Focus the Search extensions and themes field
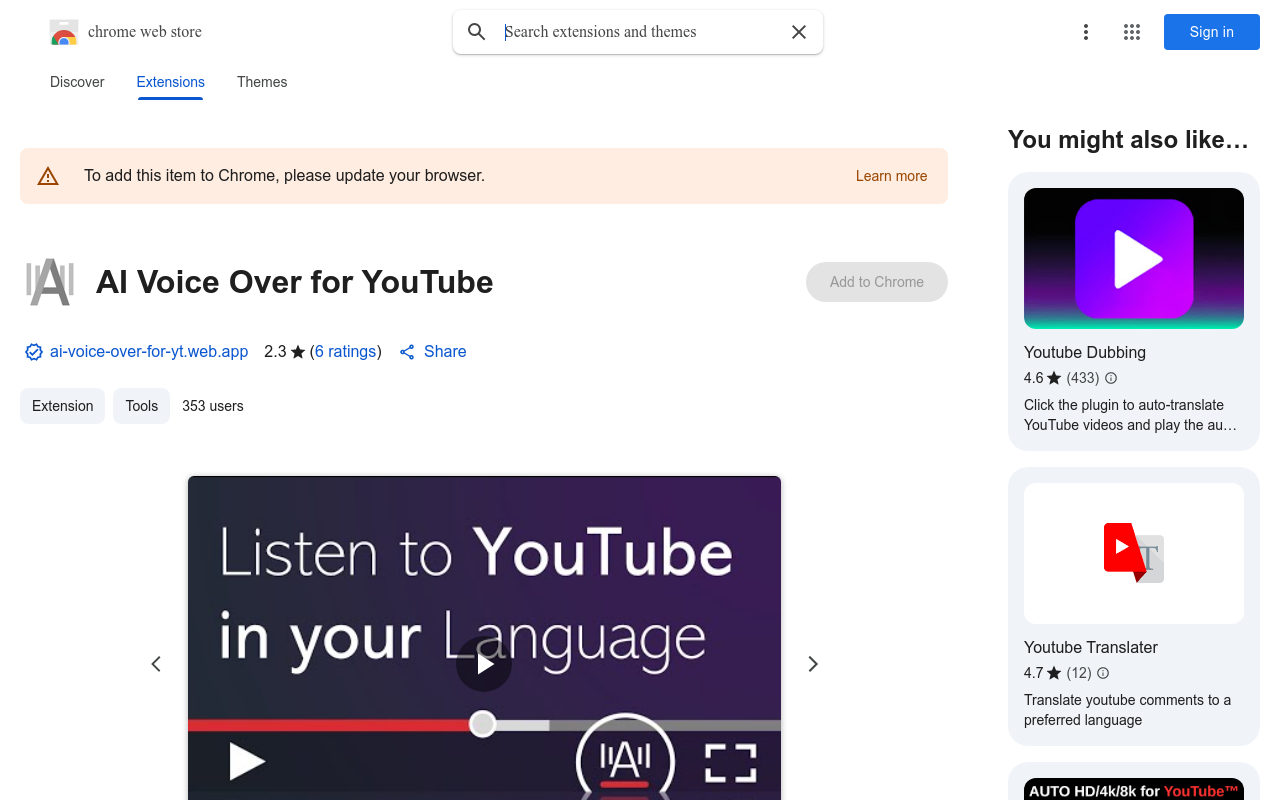 tap(640, 32)
